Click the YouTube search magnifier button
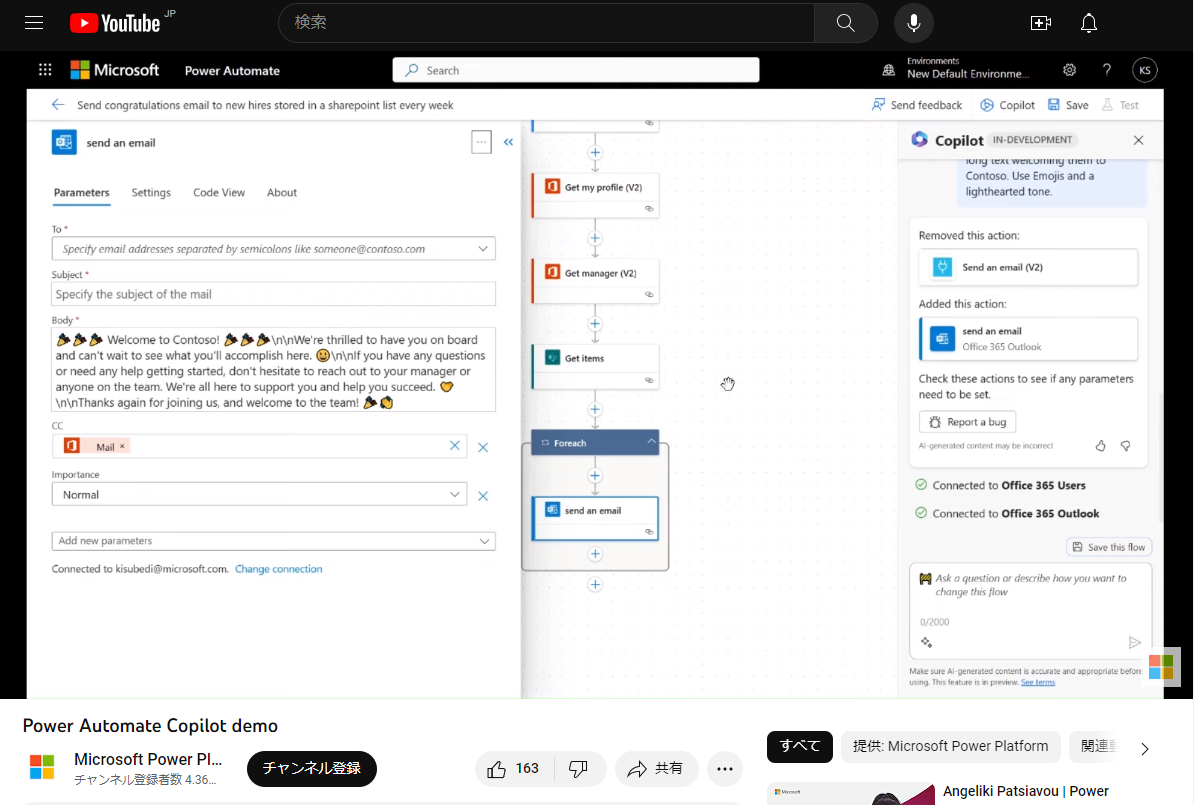Screen dimensions: 1194x805 click(x=845, y=23)
